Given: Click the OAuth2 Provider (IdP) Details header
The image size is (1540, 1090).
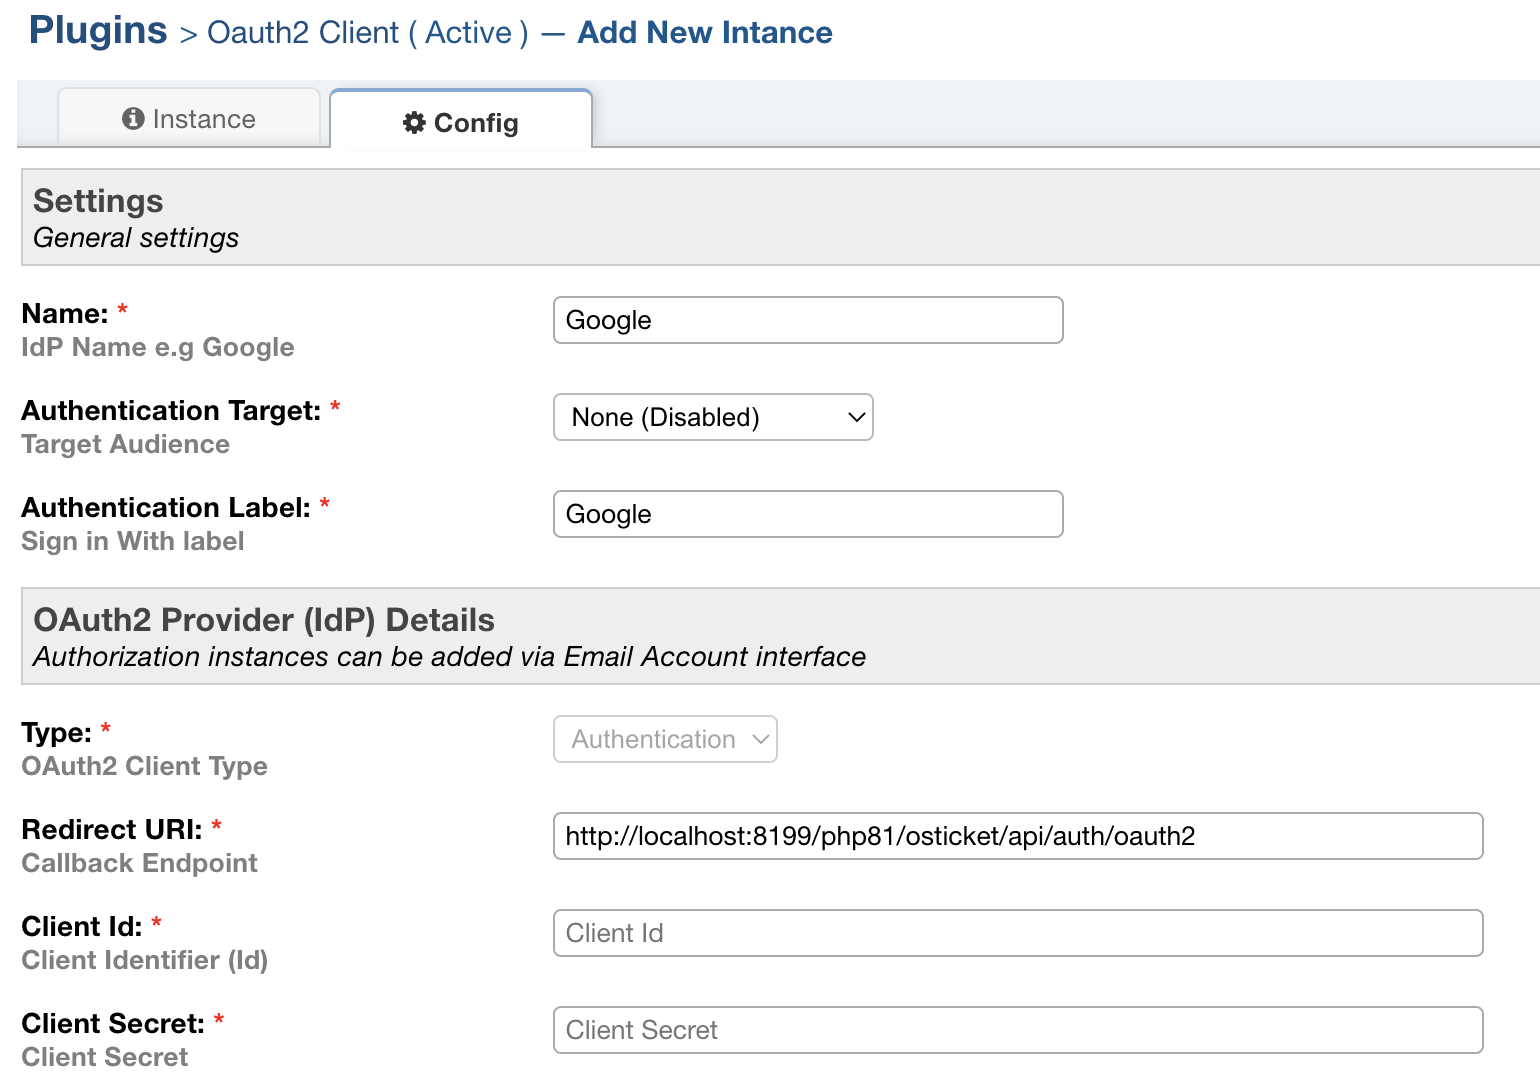Looking at the screenshot, I should [x=263, y=620].
